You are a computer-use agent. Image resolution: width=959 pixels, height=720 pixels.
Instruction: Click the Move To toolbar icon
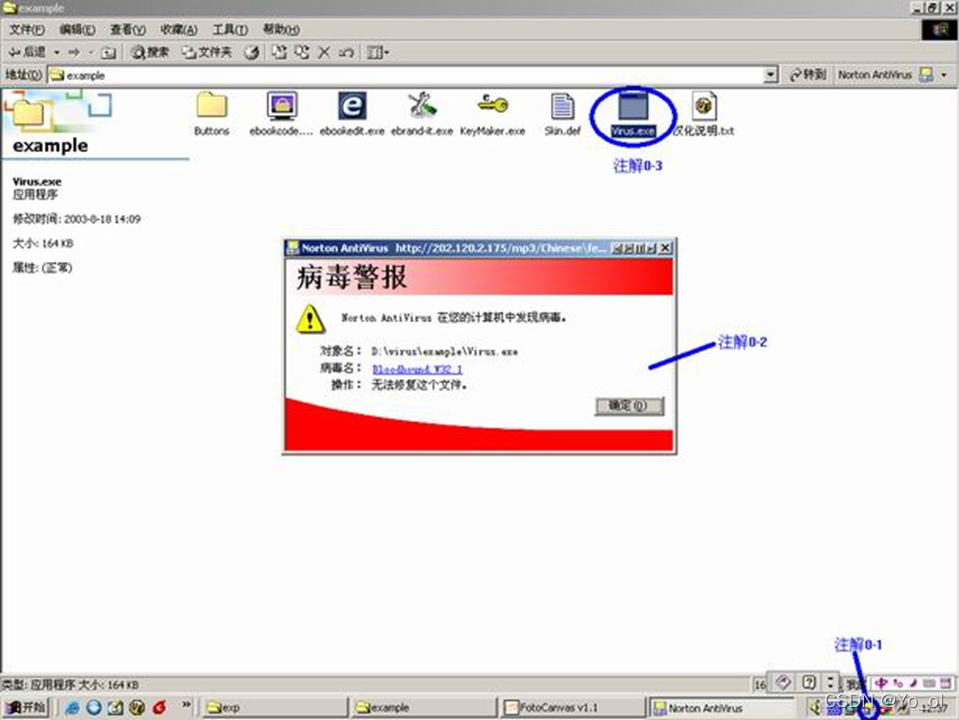tap(279, 52)
